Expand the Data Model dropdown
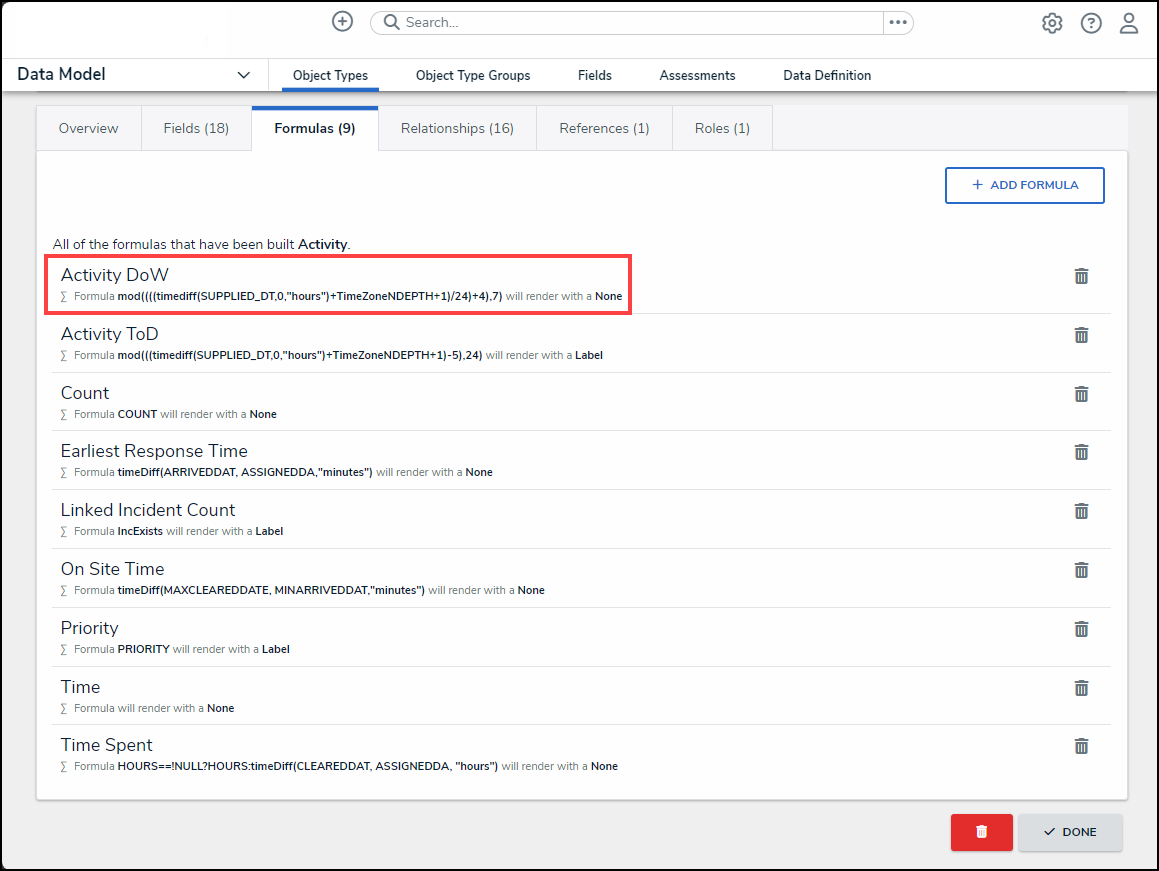1159x871 pixels. (243, 75)
